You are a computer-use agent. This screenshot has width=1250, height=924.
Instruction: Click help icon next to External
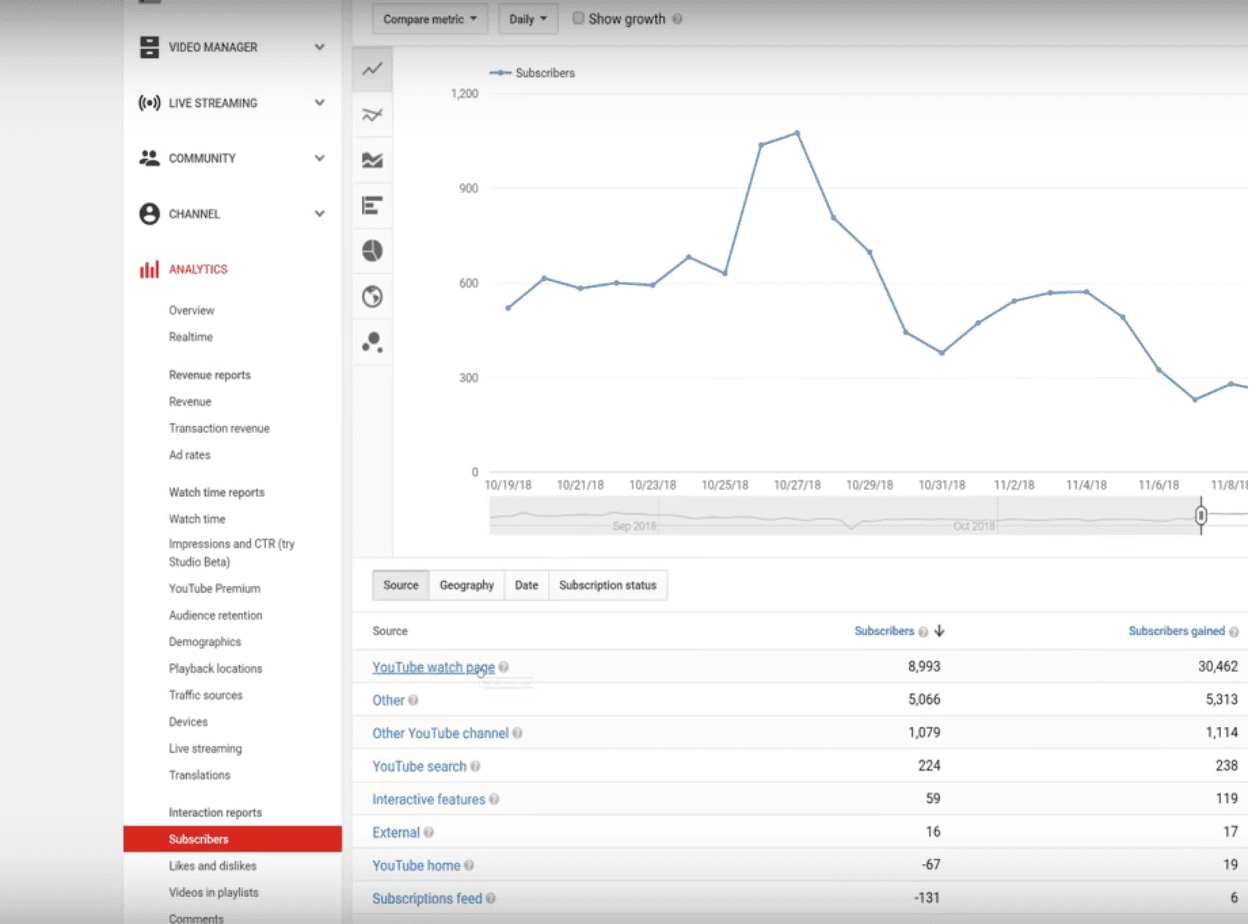click(x=428, y=832)
